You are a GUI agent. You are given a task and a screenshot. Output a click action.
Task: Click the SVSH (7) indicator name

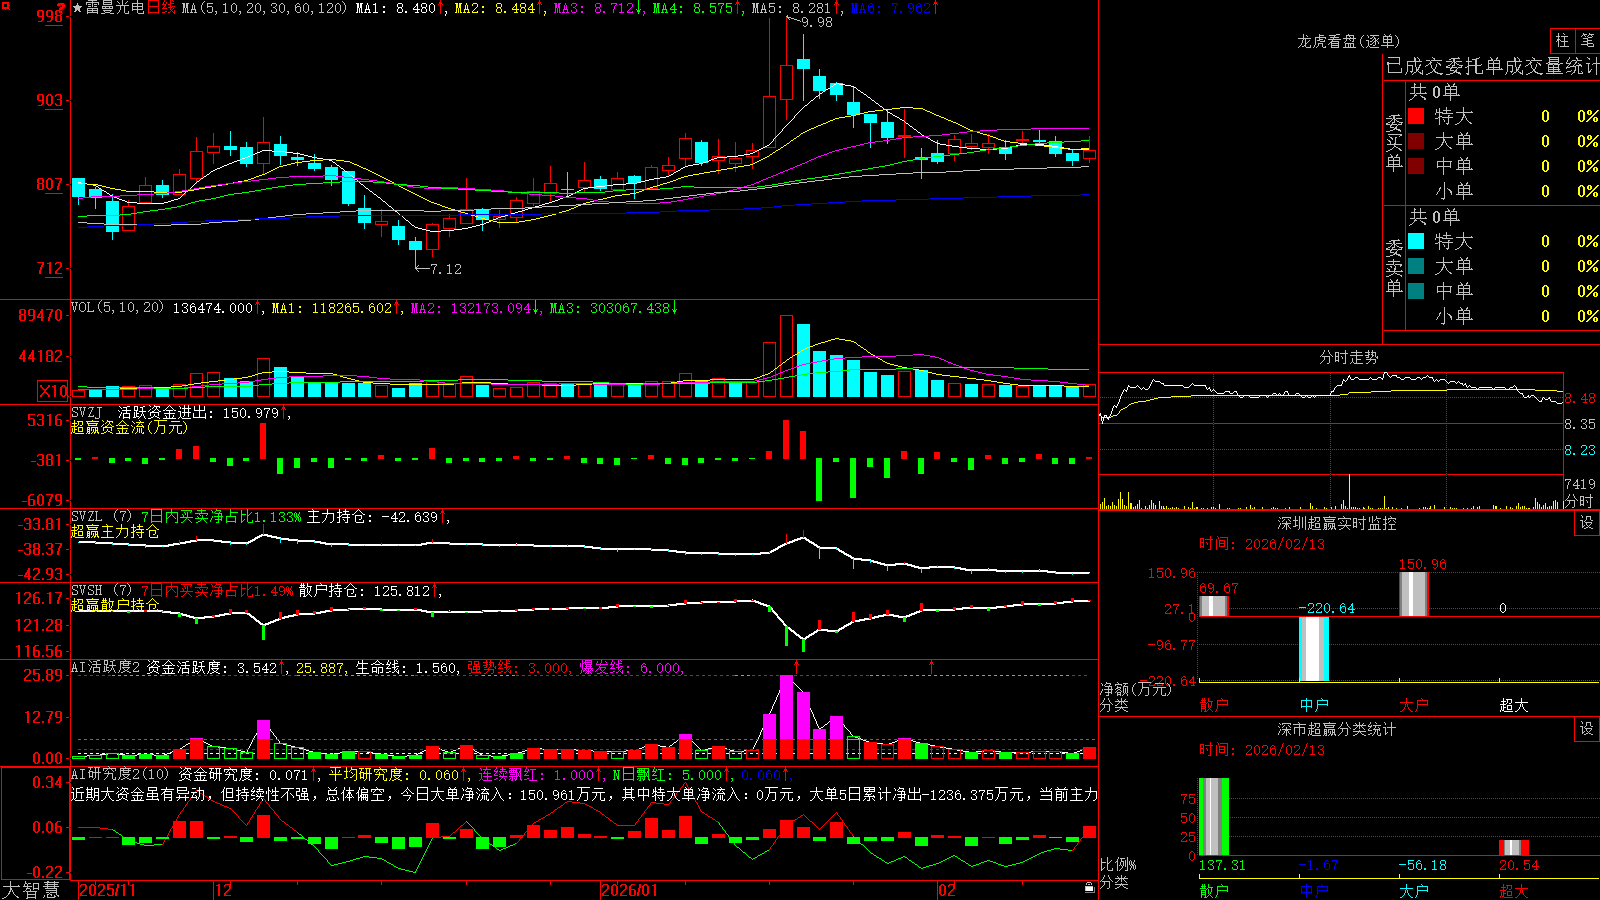pyautogui.click(x=101, y=591)
